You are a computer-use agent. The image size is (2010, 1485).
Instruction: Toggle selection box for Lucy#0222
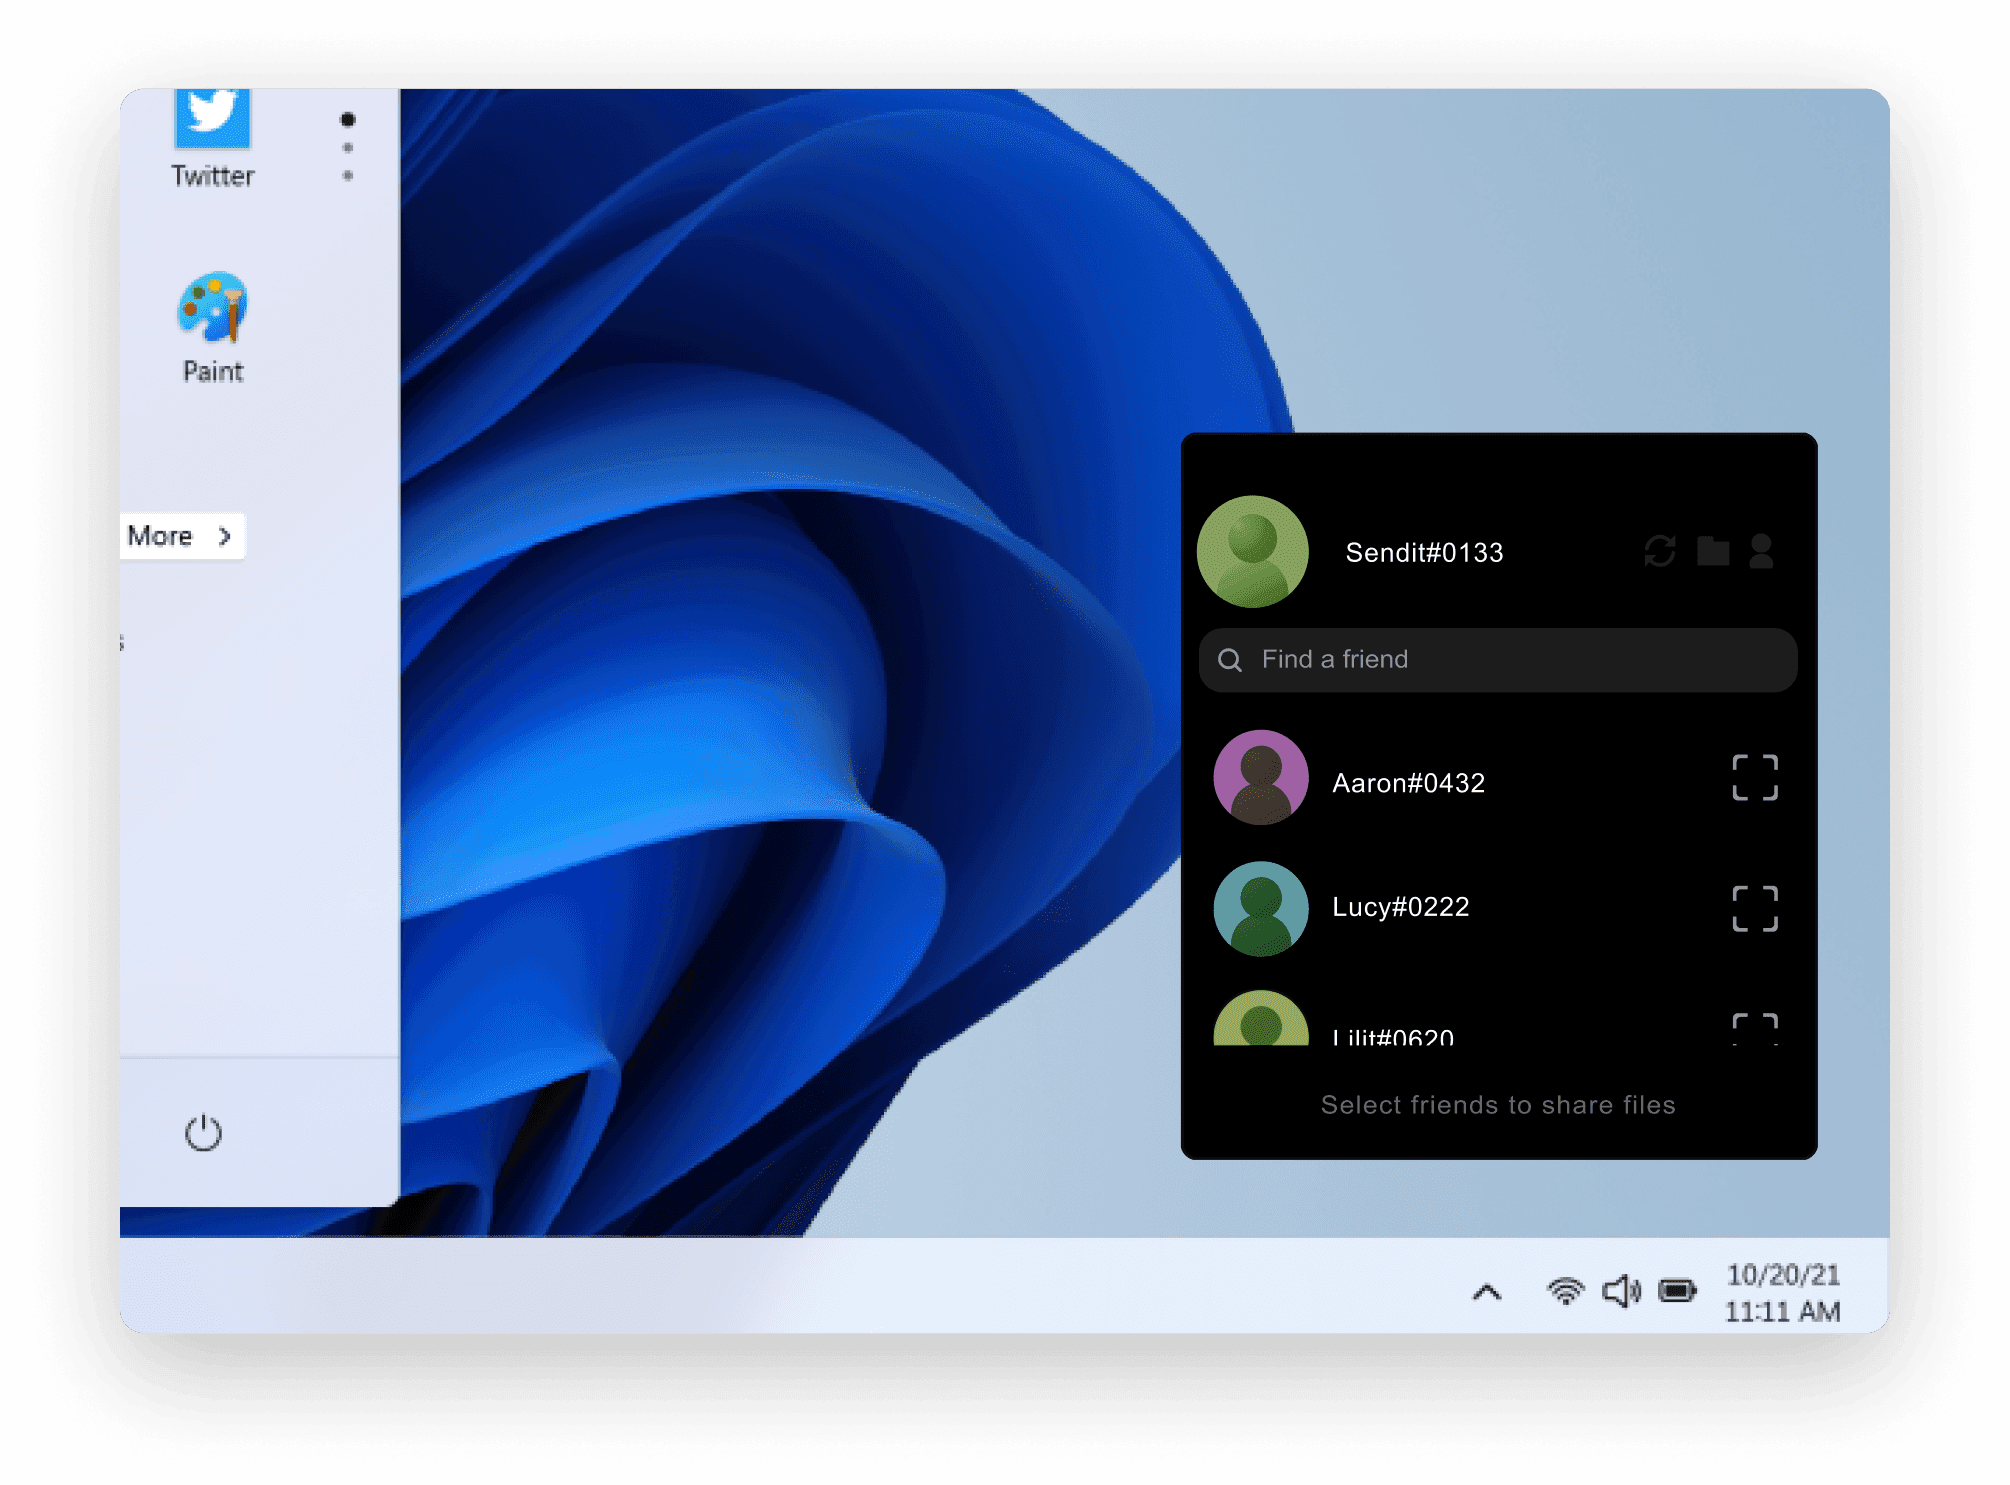(1755, 908)
